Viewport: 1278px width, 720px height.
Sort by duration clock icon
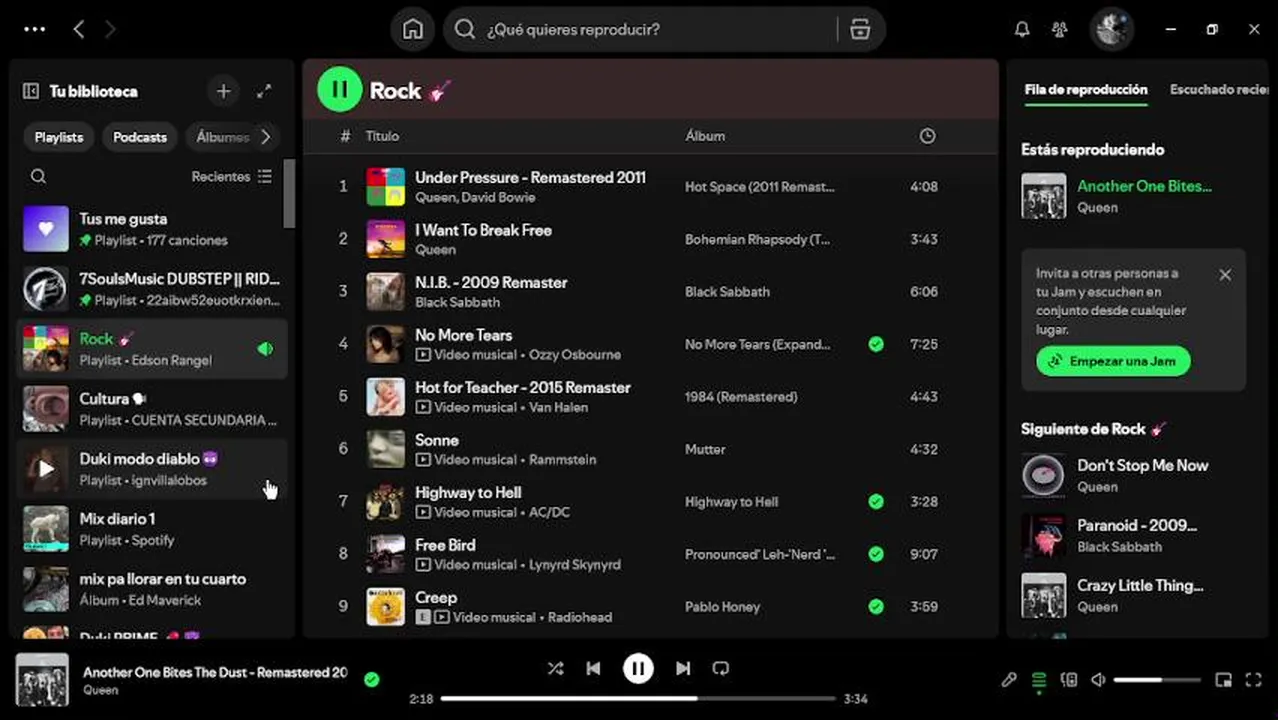pos(927,136)
